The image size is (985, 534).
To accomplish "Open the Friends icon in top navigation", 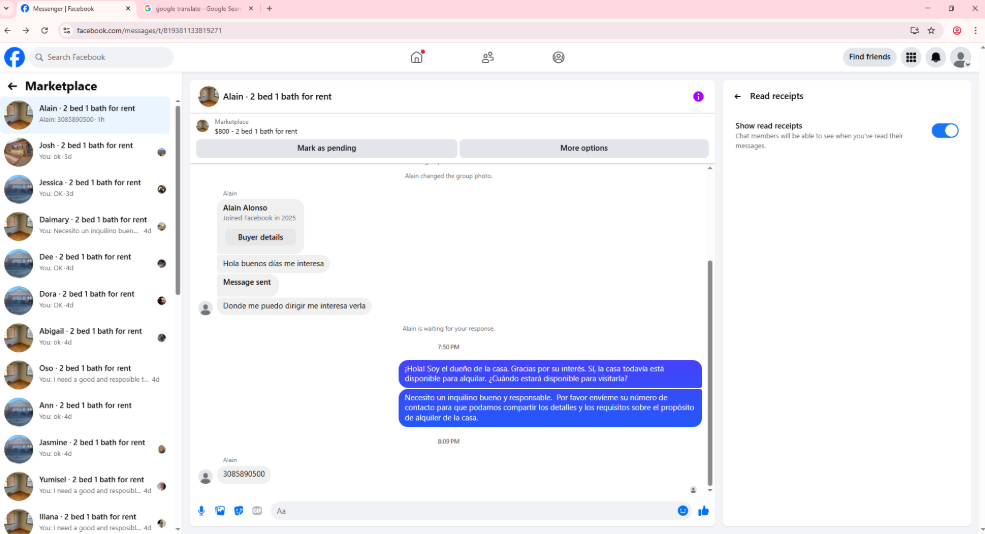I will [x=487, y=57].
